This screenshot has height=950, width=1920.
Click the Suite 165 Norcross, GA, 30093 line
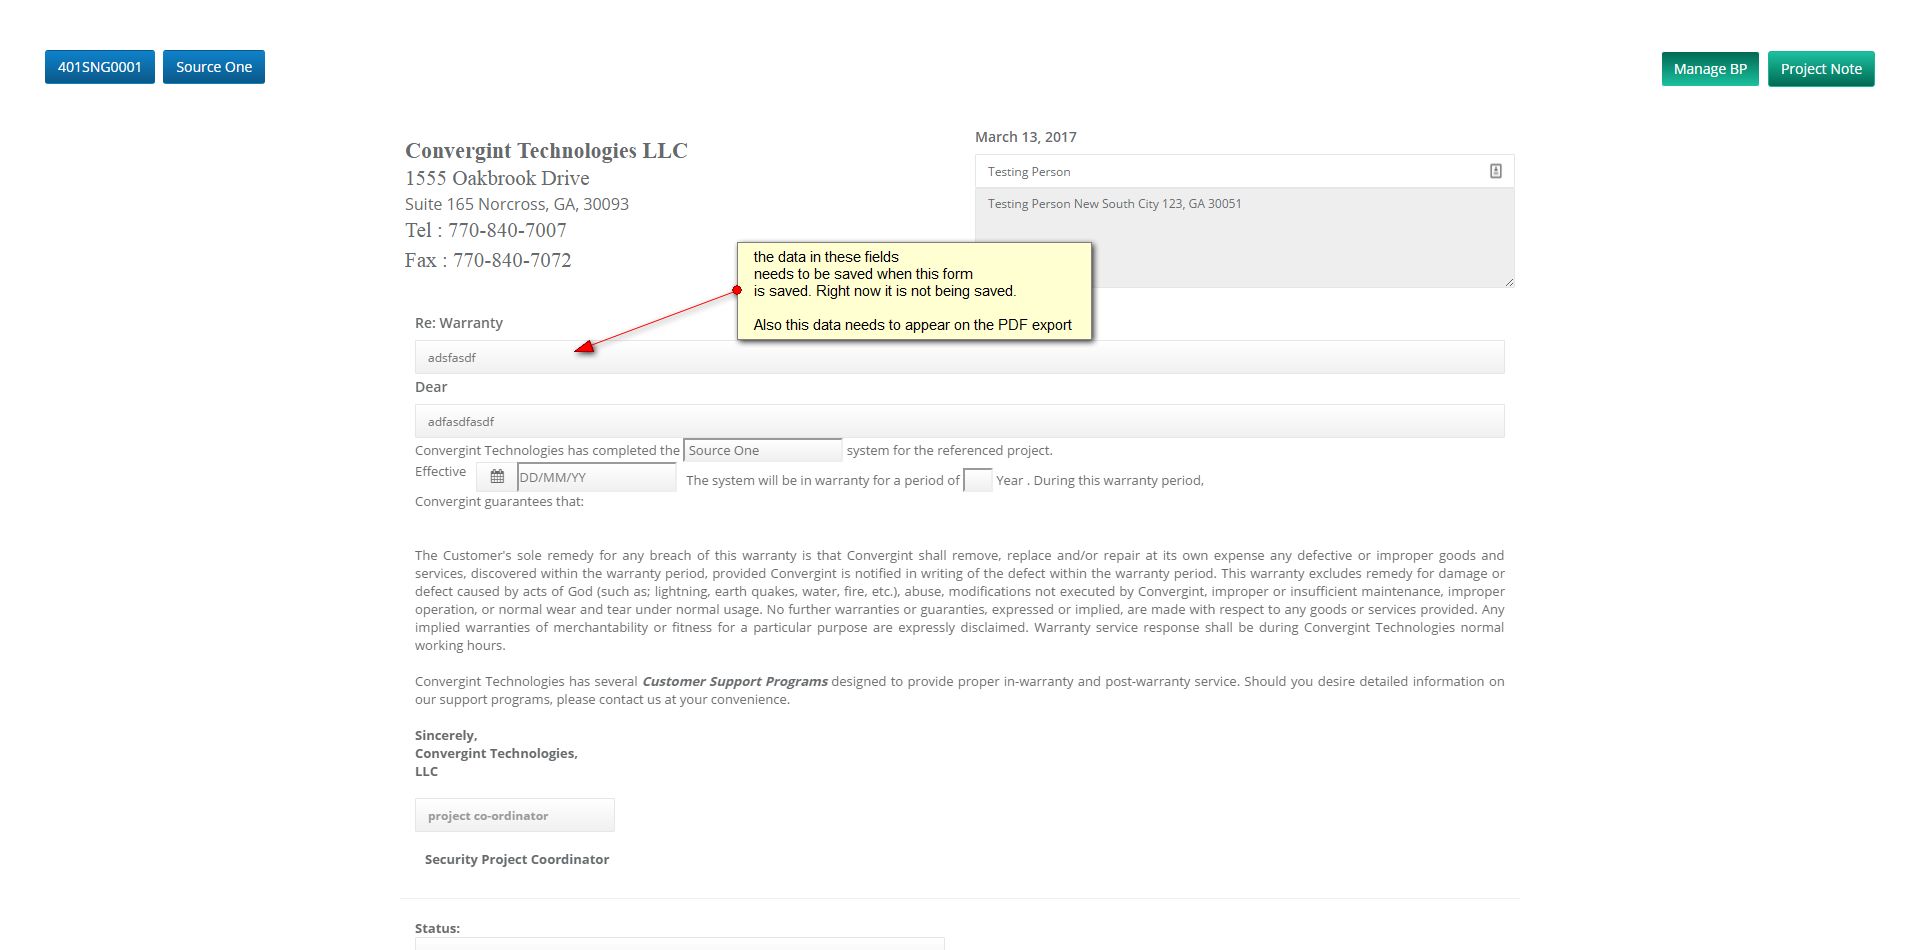pos(517,204)
